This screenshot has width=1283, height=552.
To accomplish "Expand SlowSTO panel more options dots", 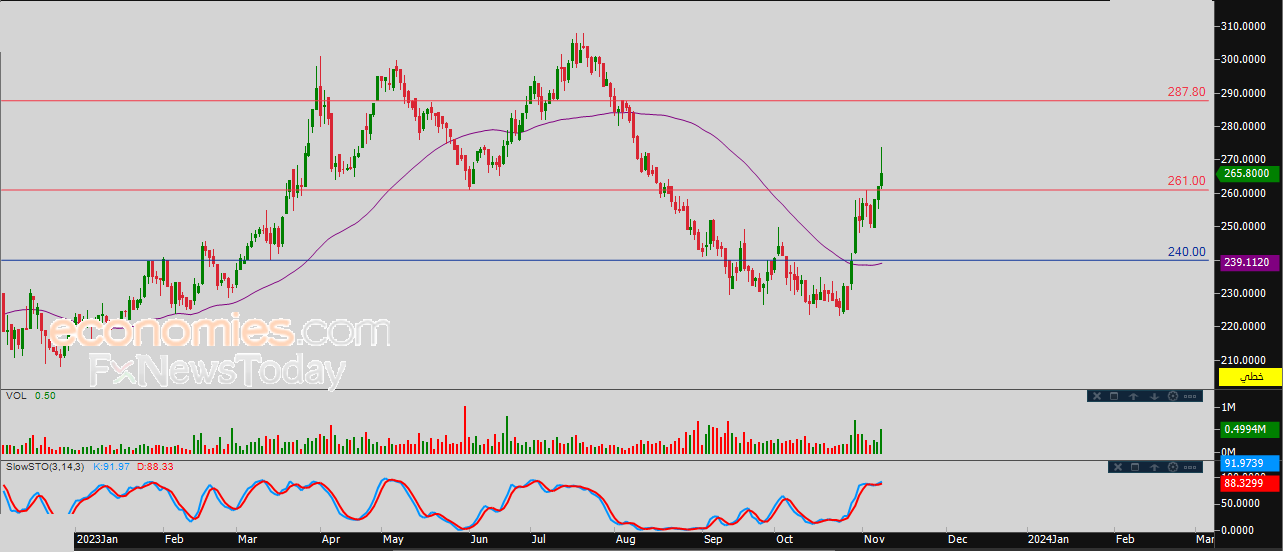I will click(x=1190, y=467).
